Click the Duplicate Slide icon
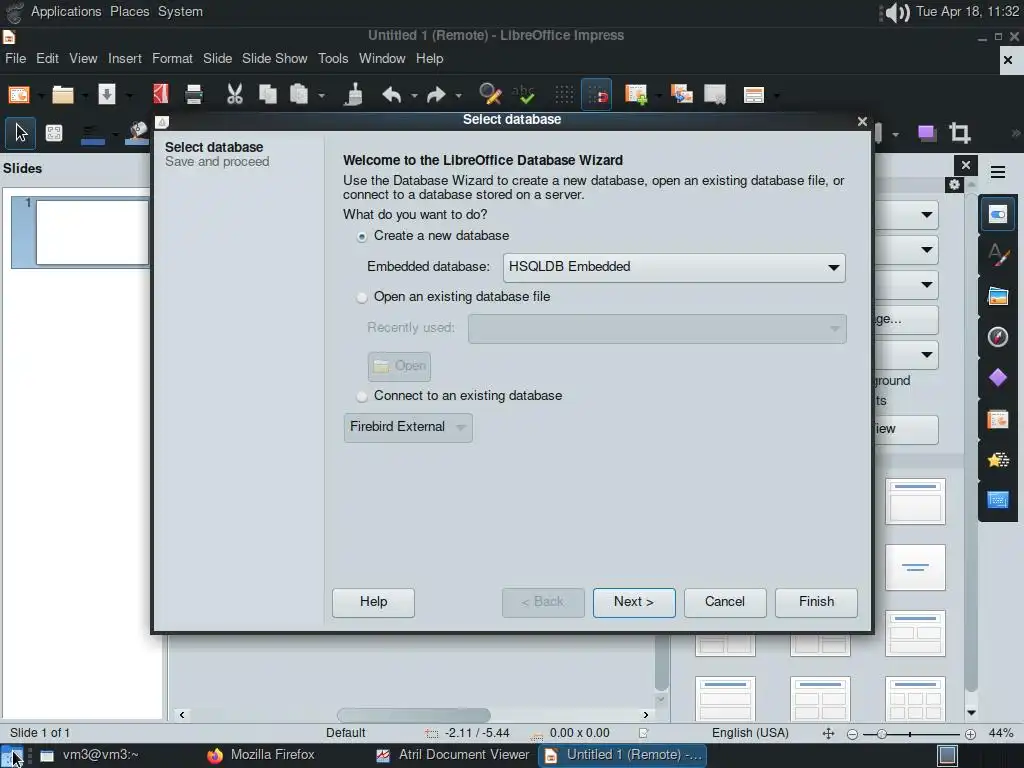This screenshot has height=768, width=1024. pyautogui.click(x=682, y=95)
